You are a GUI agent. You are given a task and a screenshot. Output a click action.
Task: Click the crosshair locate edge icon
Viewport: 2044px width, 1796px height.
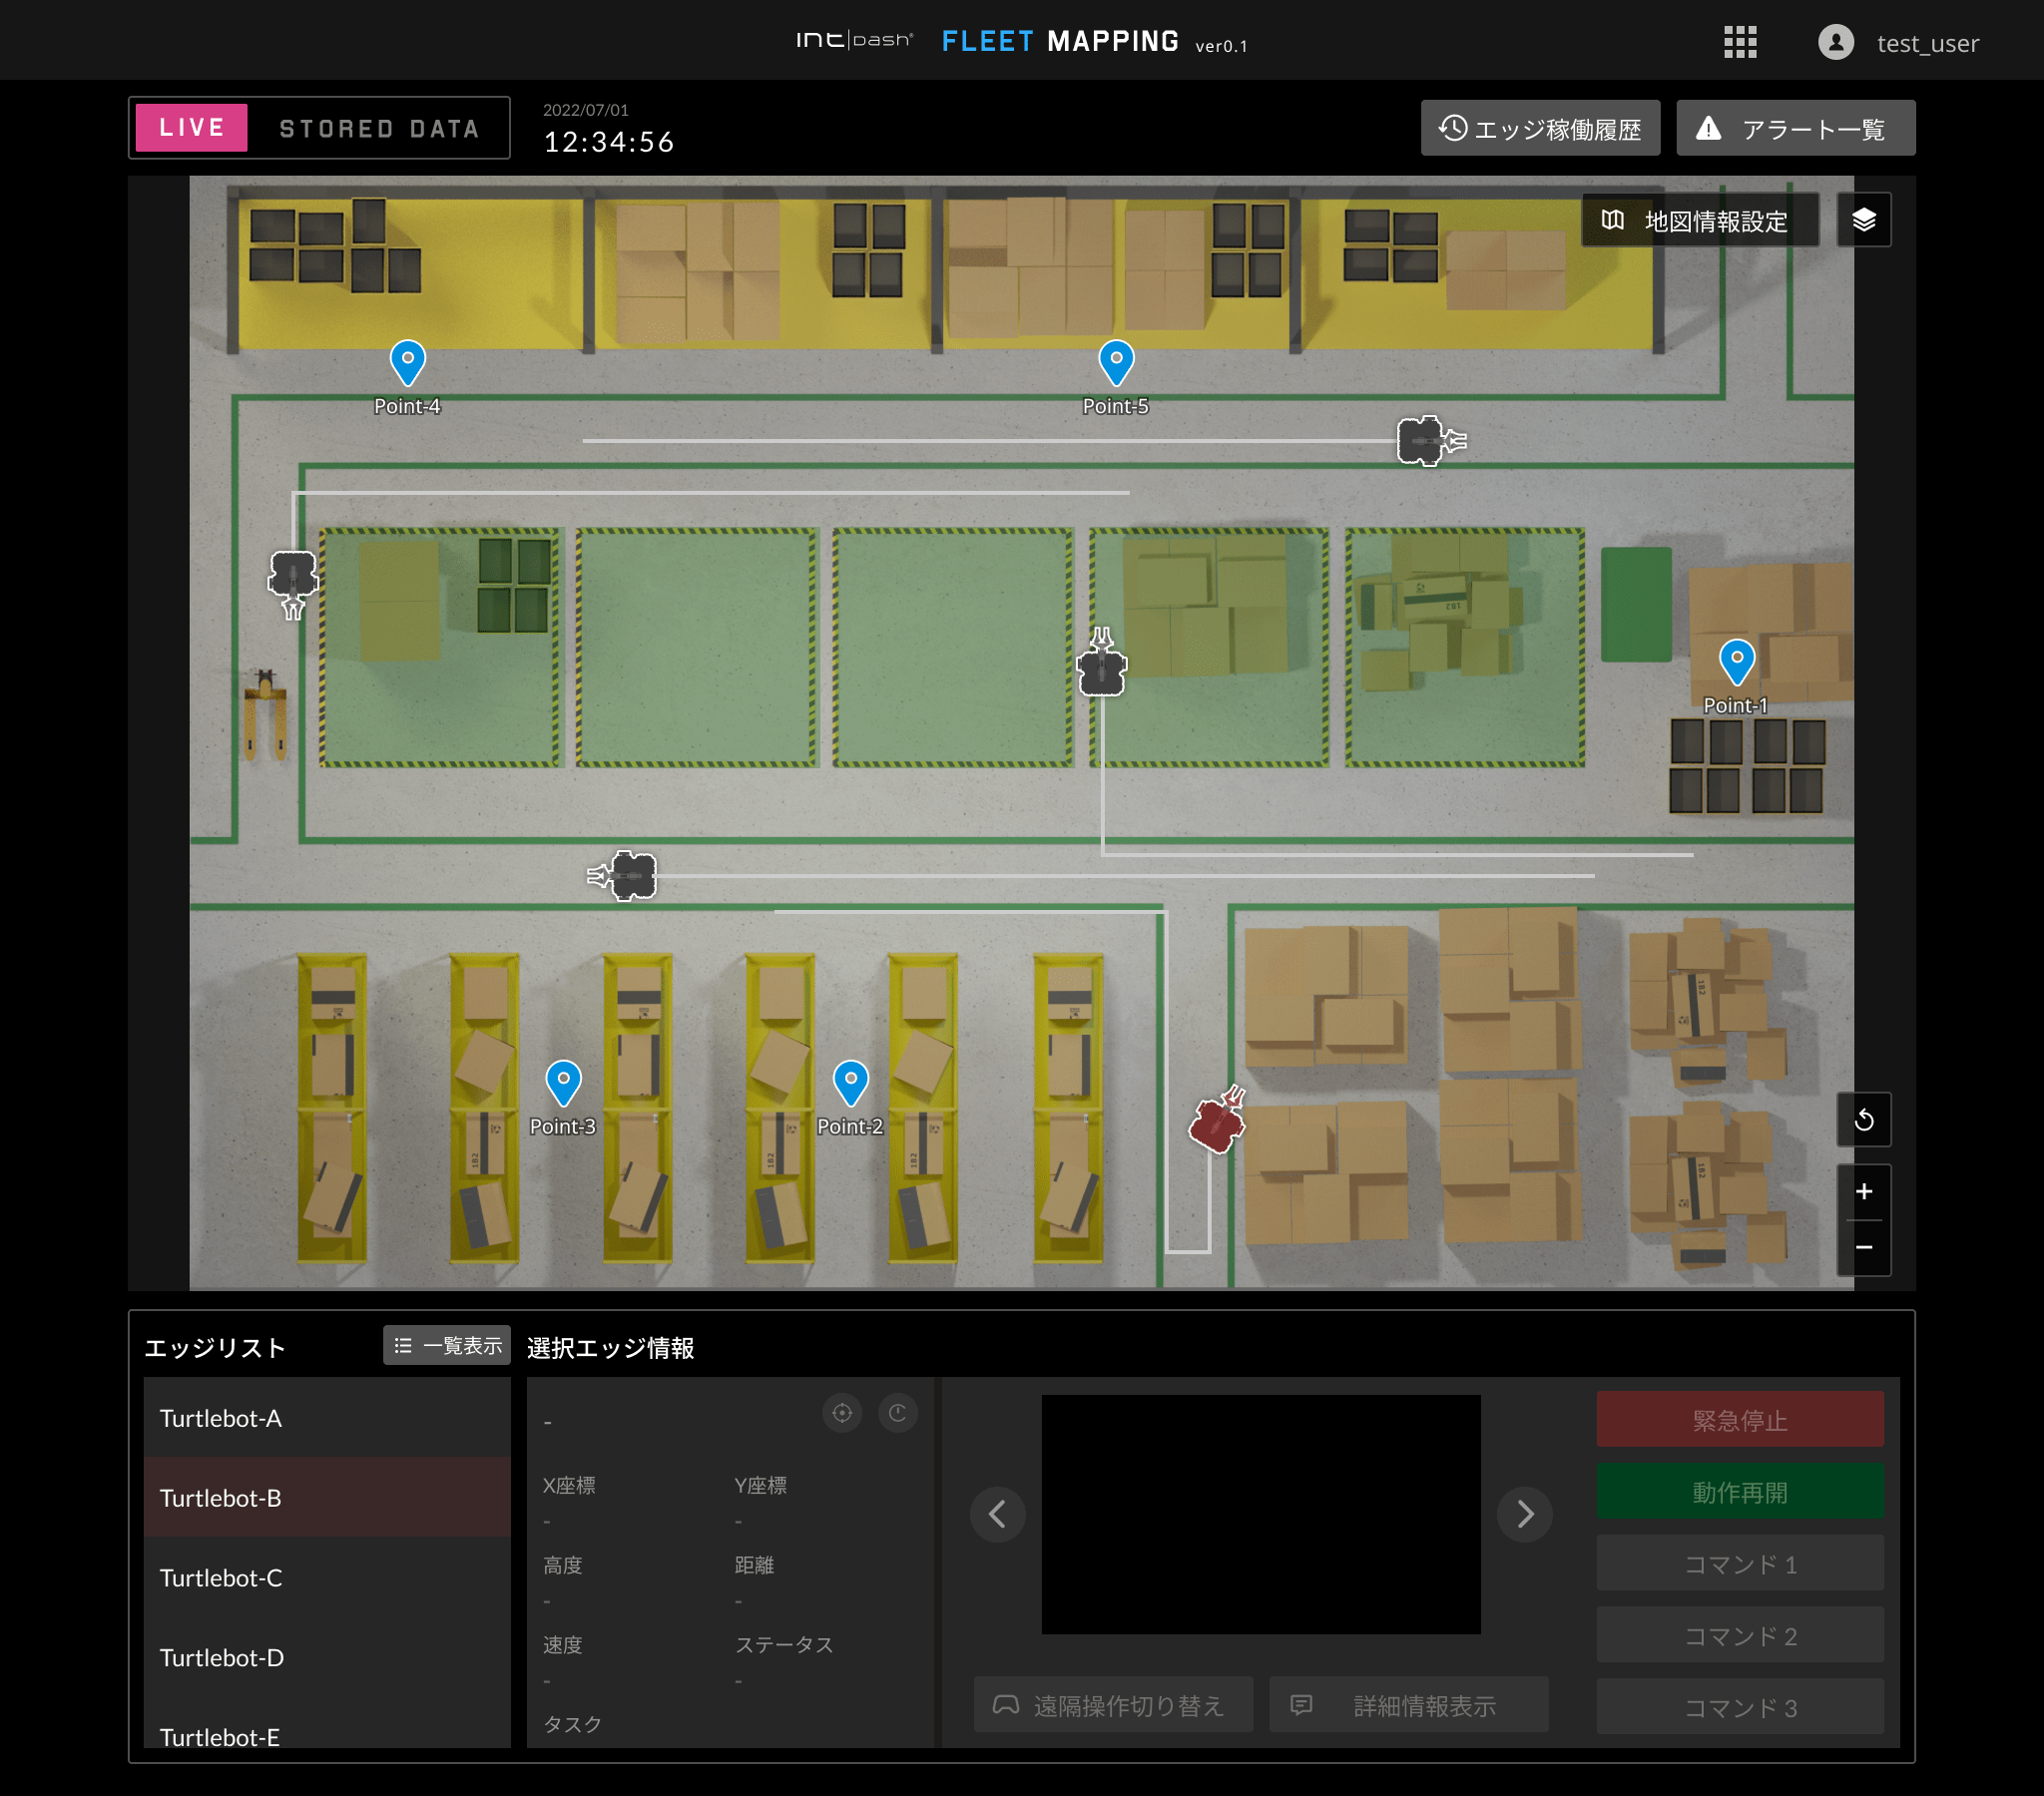pyautogui.click(x=842, y=1413)
